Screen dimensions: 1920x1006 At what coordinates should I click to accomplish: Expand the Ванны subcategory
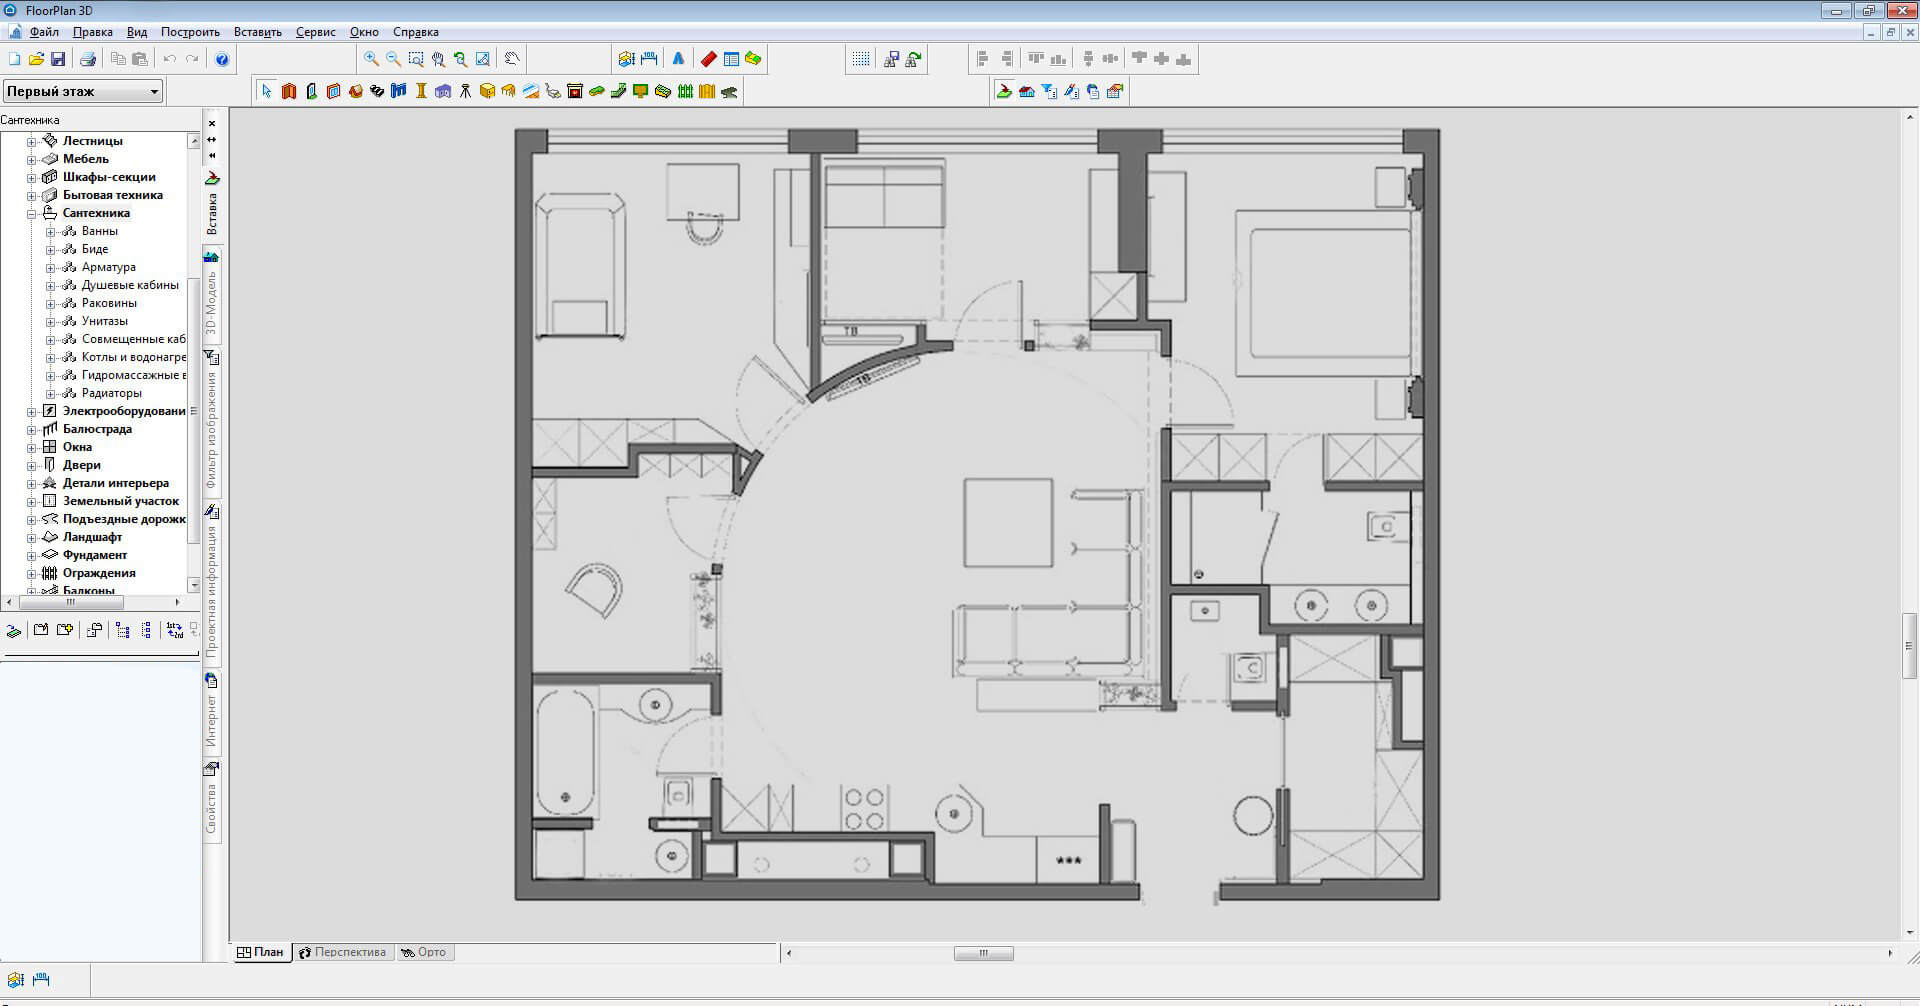(51, 232)
